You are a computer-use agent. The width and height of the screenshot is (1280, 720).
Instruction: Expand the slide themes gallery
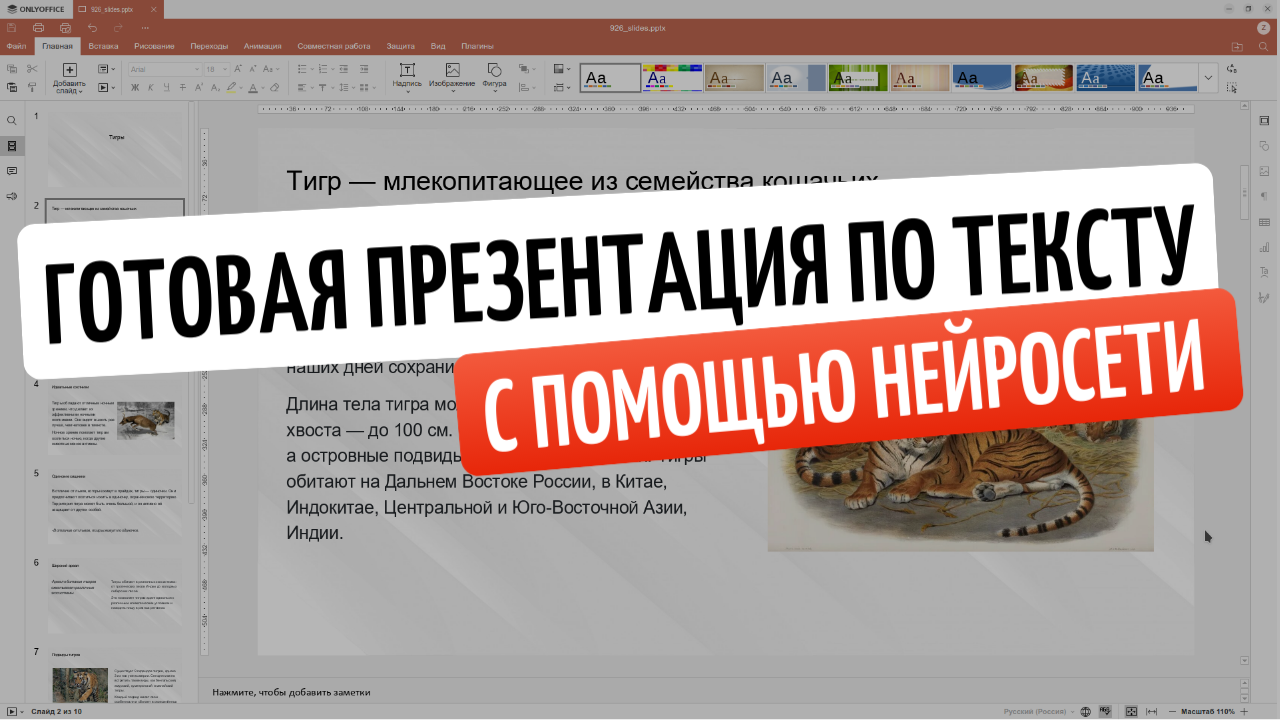tap(1208, 77)
